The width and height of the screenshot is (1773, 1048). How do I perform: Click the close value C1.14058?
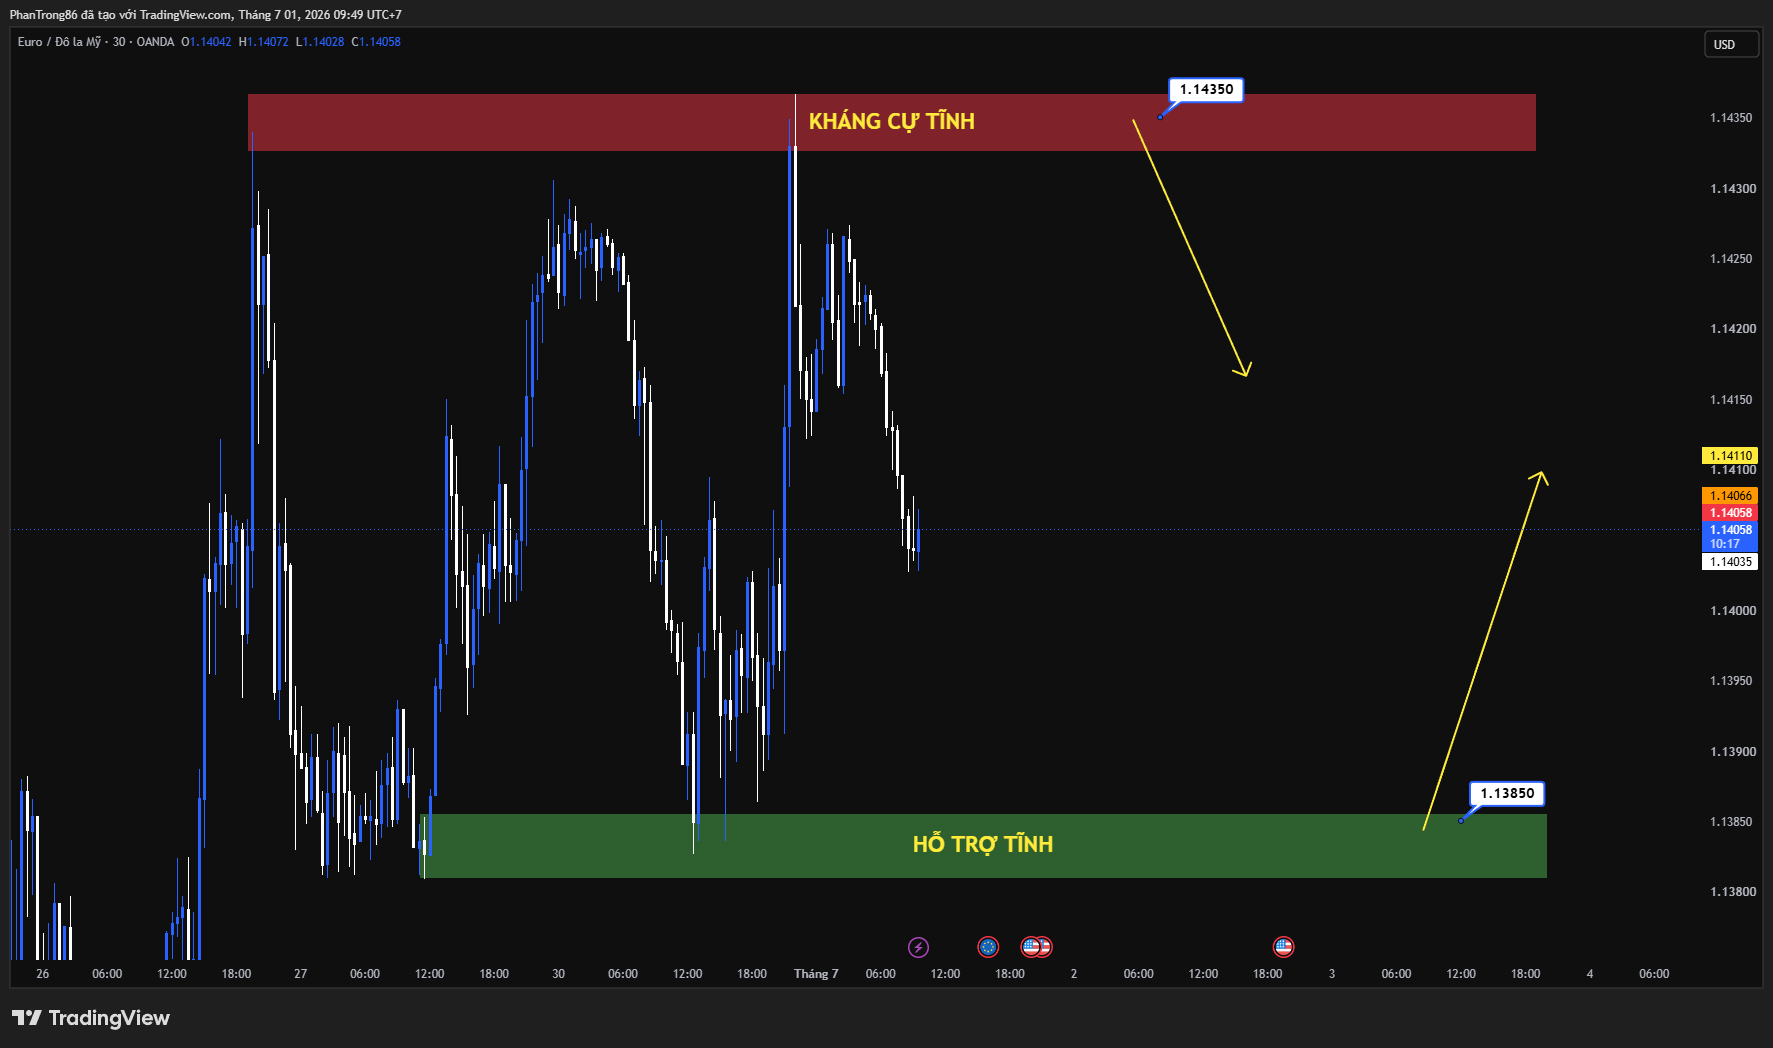(x=376, y=42)
